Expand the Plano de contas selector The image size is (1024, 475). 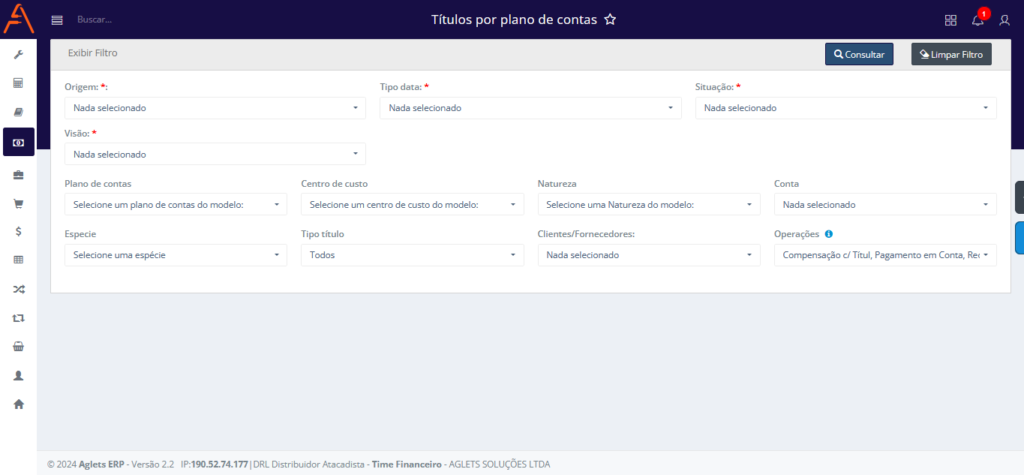coord(176,205)
